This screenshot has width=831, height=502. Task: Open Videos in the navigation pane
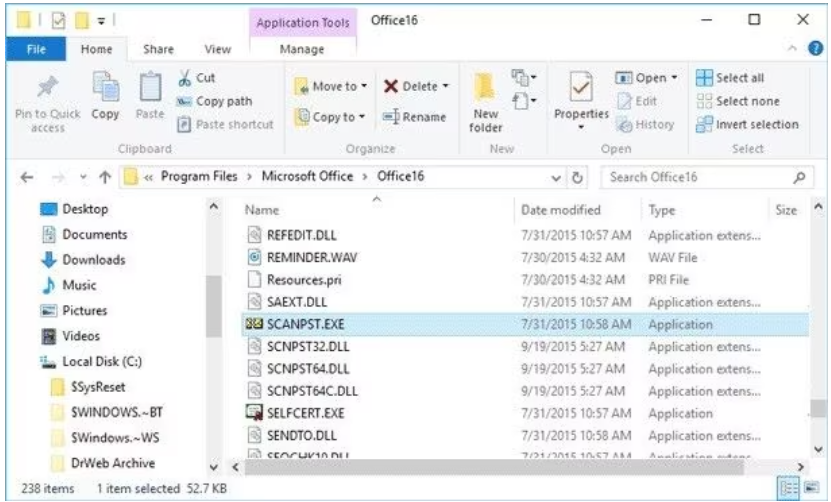click(x=70, y=336)
